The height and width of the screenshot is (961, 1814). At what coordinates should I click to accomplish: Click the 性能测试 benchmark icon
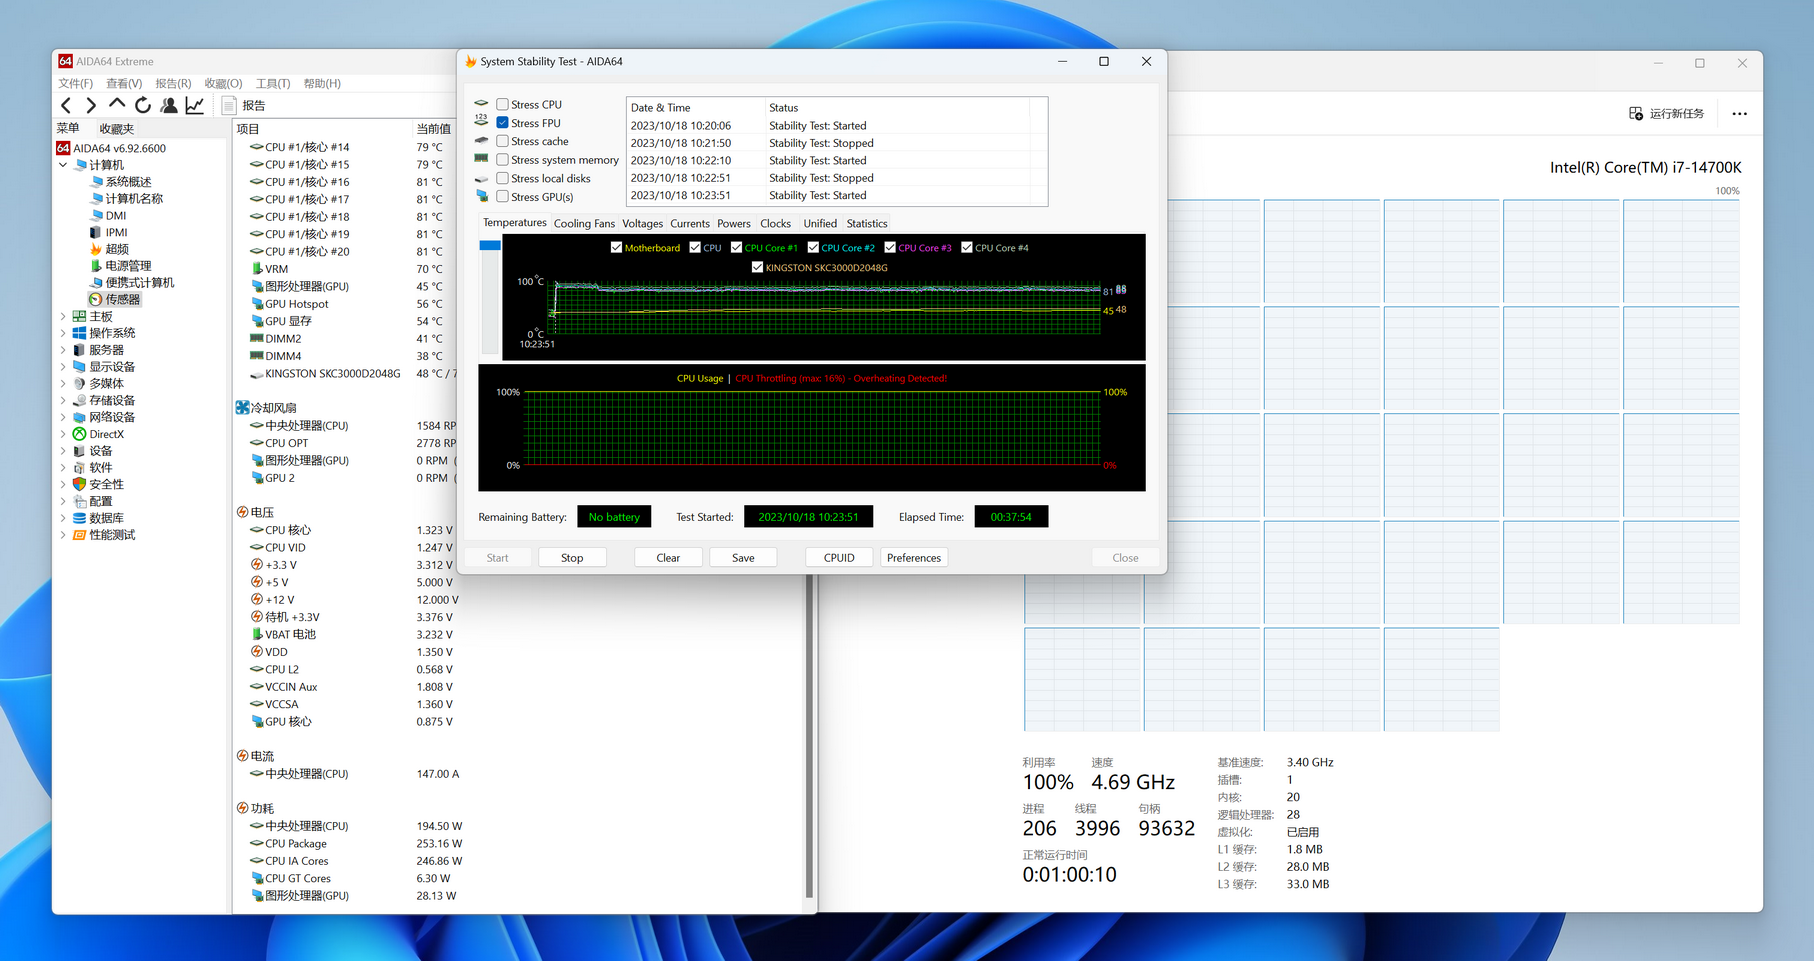click(x=79, y=535)
